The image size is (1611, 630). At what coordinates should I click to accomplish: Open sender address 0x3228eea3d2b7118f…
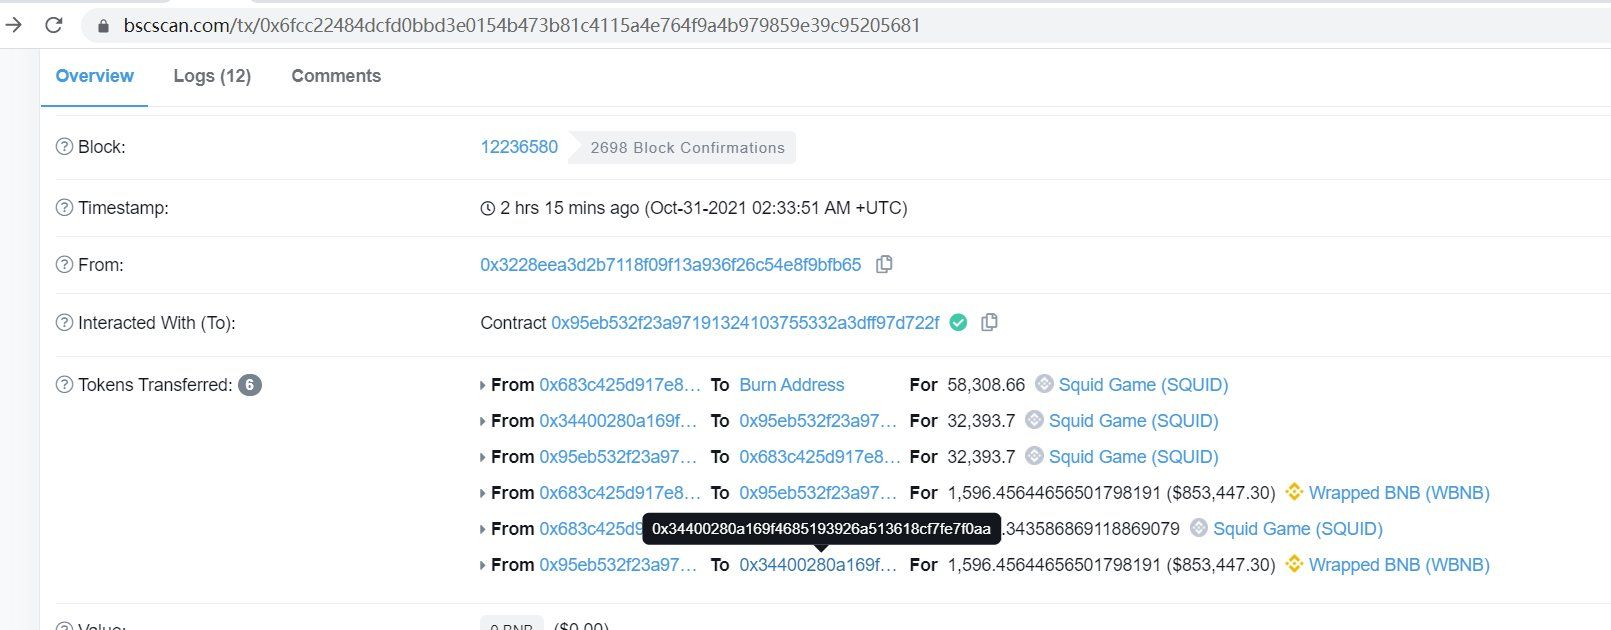pos(670,265)
